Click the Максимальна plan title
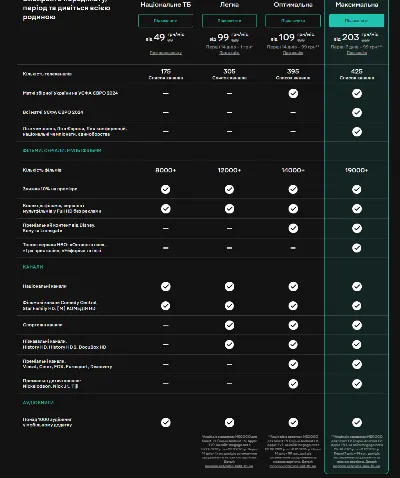This screenshot has height=478, width=400. pos(357,5)
